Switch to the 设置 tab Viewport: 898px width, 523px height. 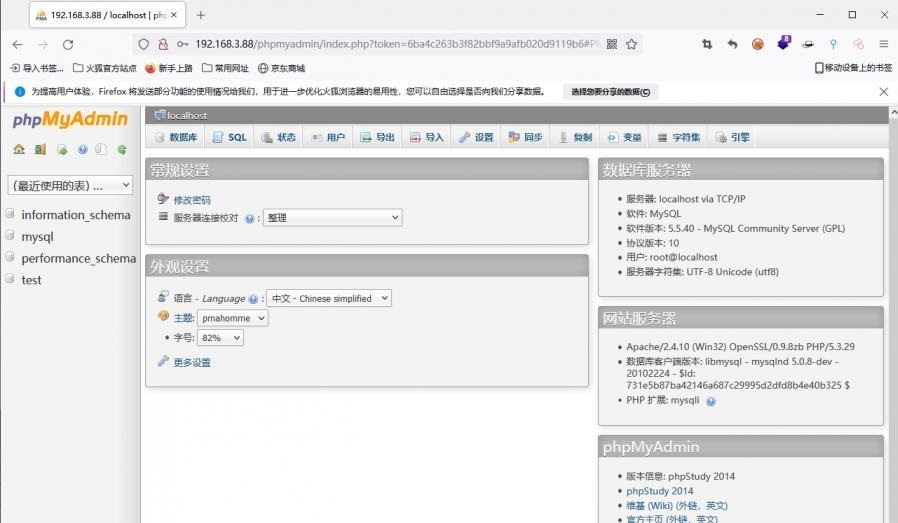coord(476,137)
